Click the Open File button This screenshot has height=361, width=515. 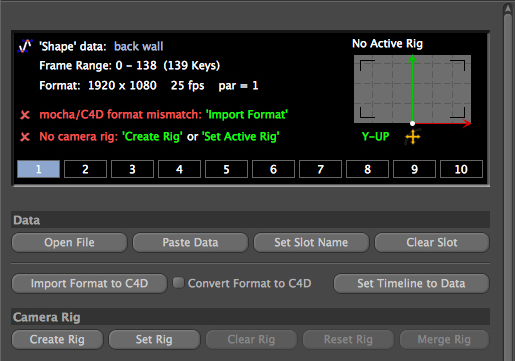pos(69,242)
